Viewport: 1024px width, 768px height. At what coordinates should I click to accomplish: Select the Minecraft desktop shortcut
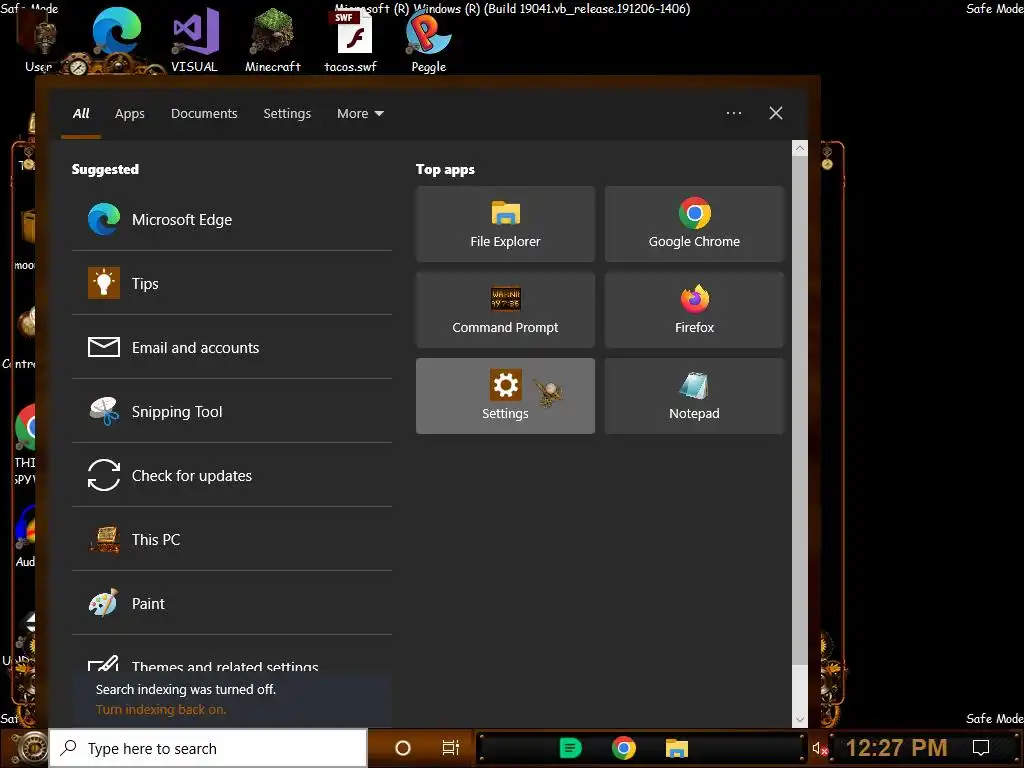(x=272, y=39)
